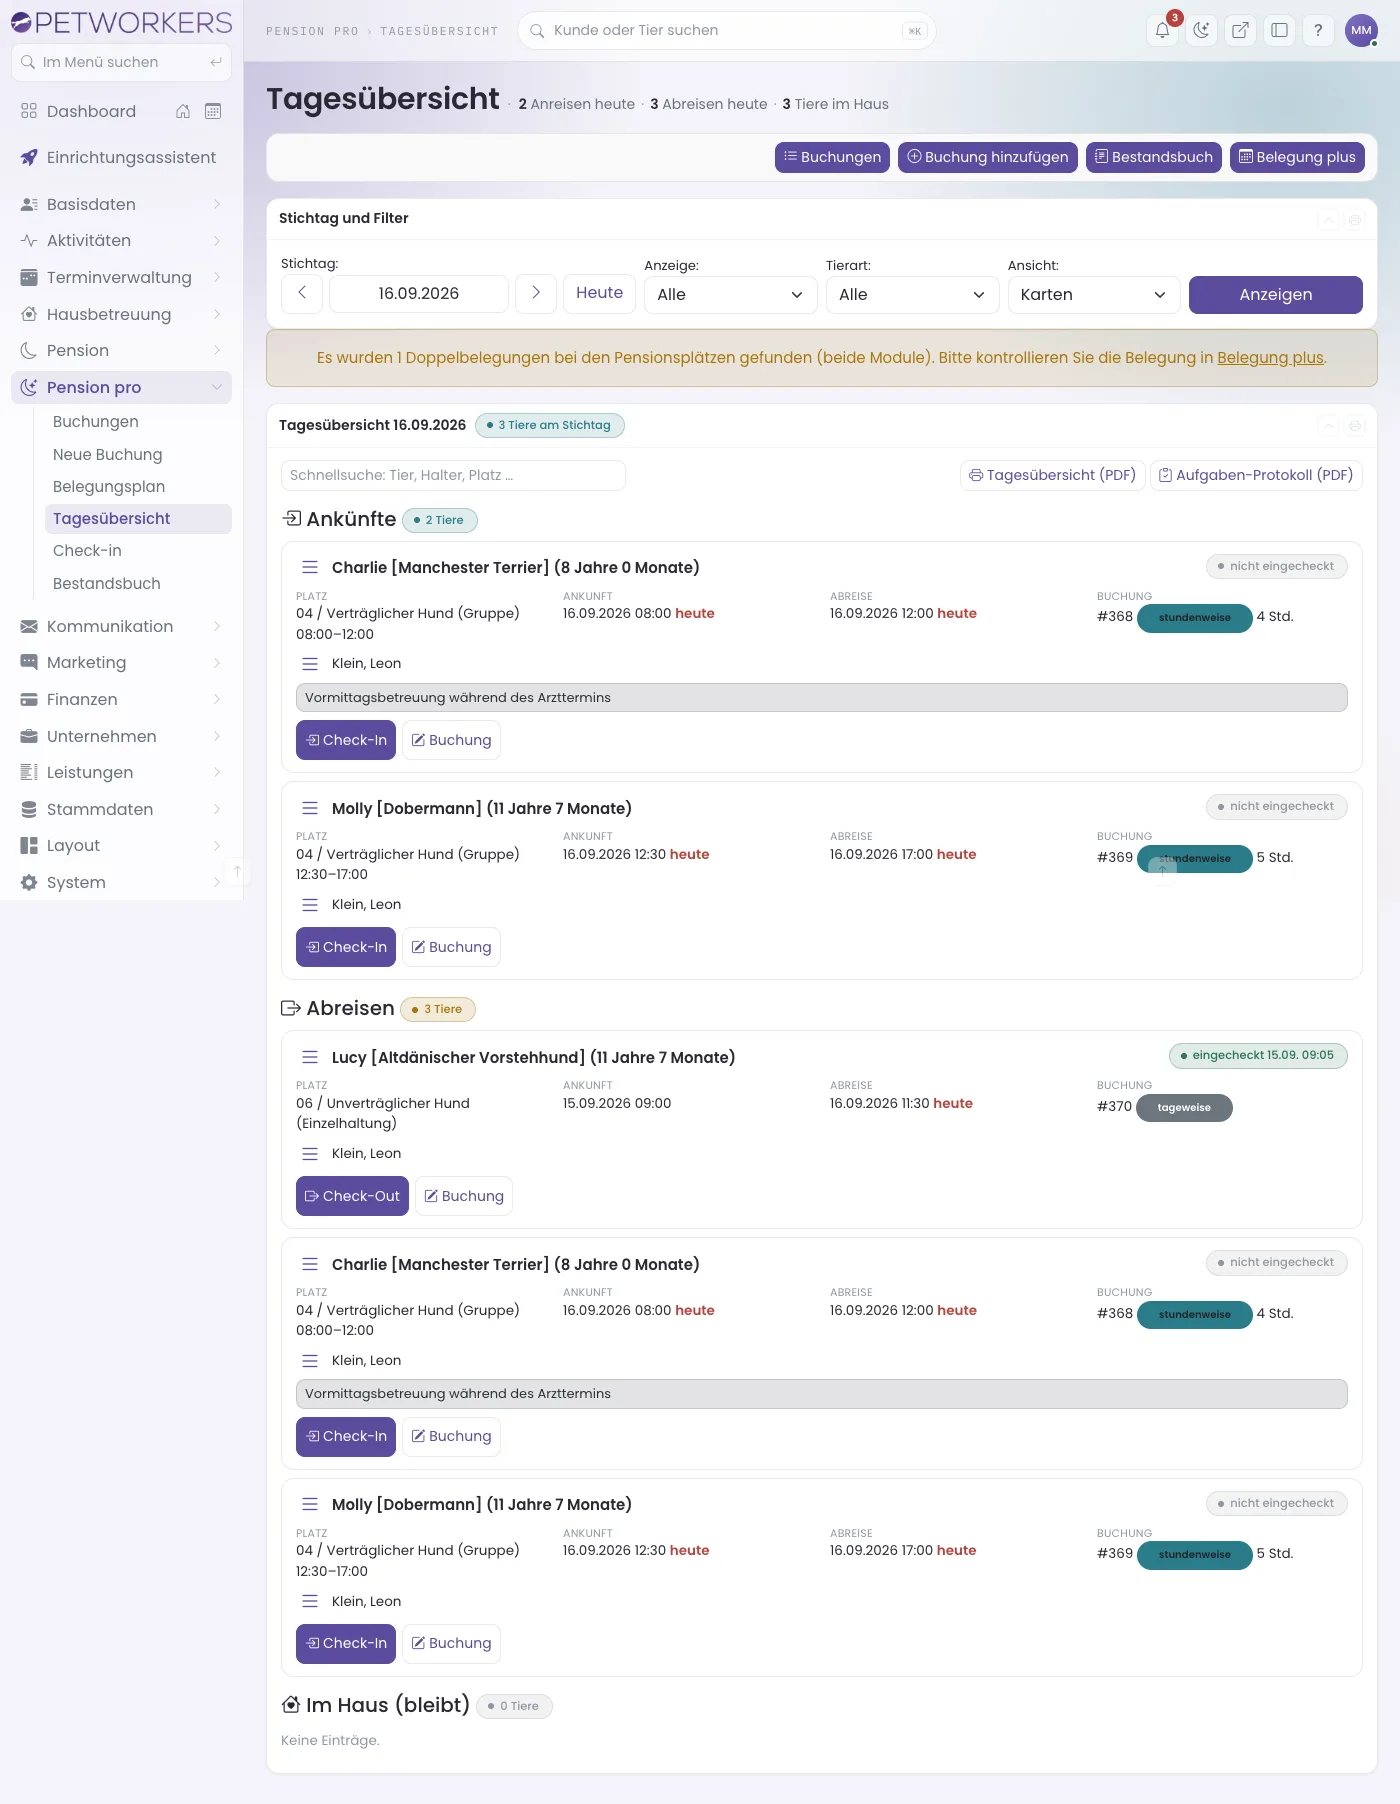Expand the Kommunikation menu section
The image size is (1400, 1804).
(121, 626)
